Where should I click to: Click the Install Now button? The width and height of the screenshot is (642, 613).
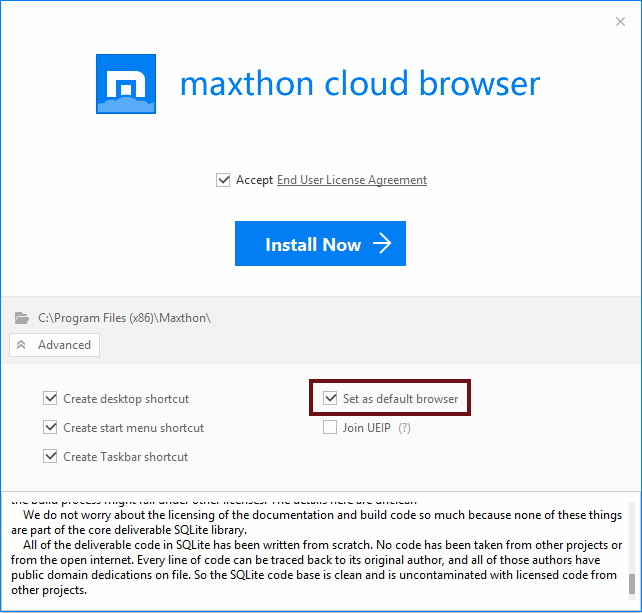[x=320, y=243]
